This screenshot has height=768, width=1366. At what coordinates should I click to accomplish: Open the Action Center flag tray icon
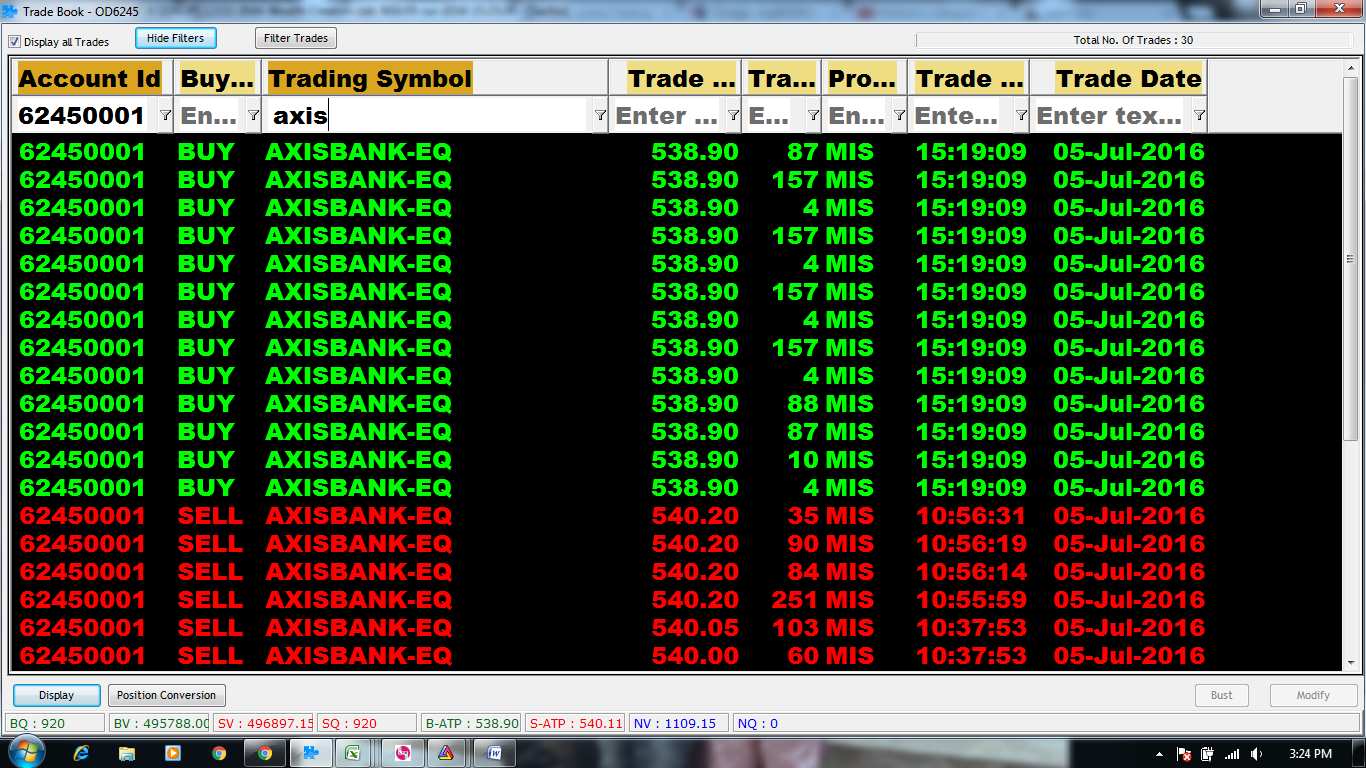pos(1184,754)
